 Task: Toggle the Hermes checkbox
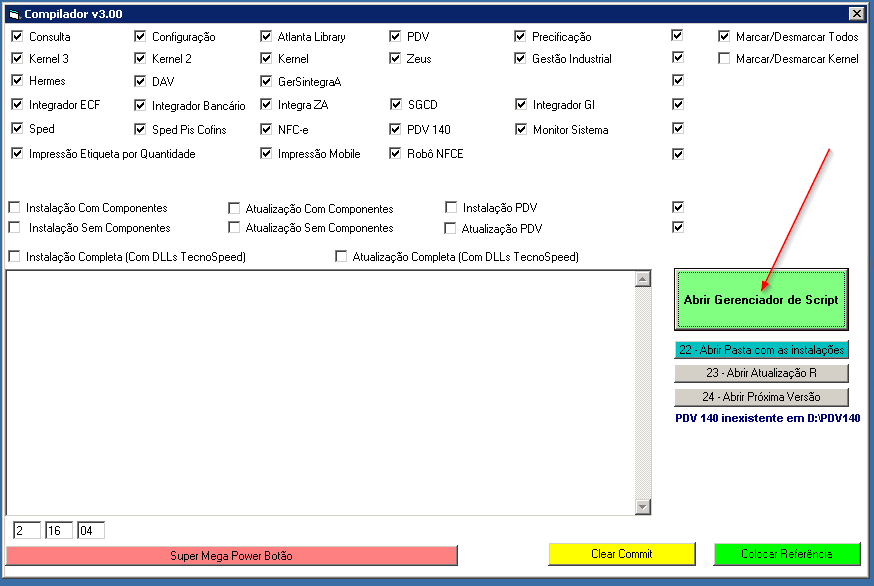coord(17,80)
